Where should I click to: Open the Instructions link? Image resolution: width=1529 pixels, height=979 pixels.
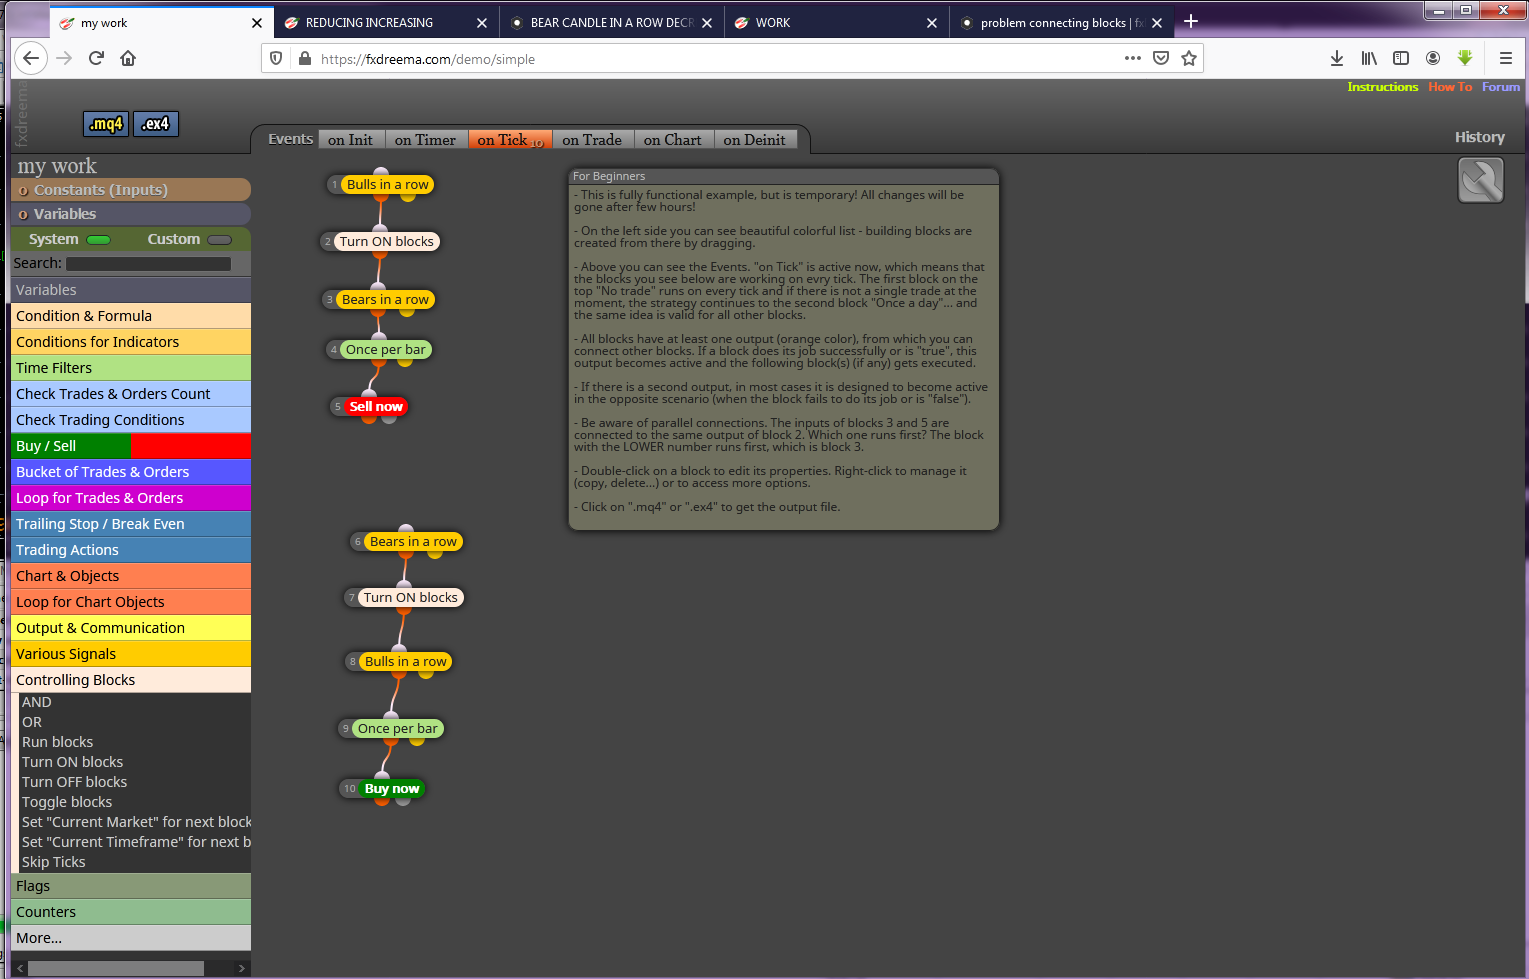[1382, 87]
